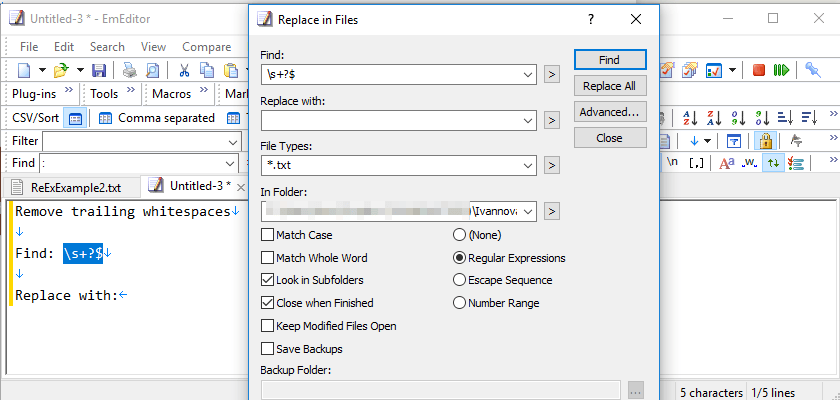Click the > button beside the dialog's Find field

click(552, 75)
